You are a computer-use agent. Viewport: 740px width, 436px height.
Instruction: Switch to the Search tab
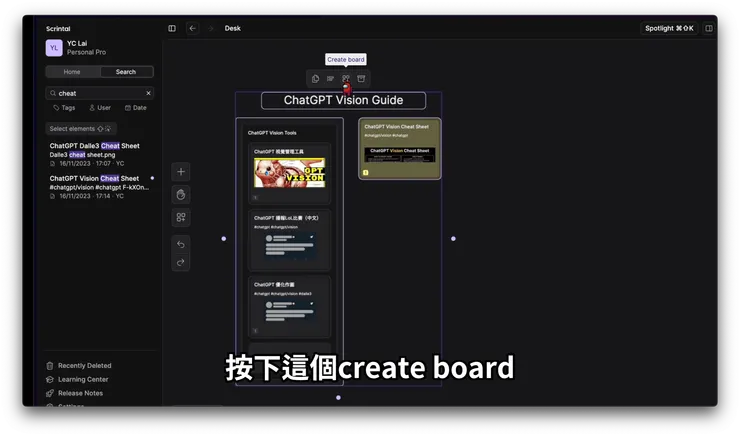[x=126, y=72]
